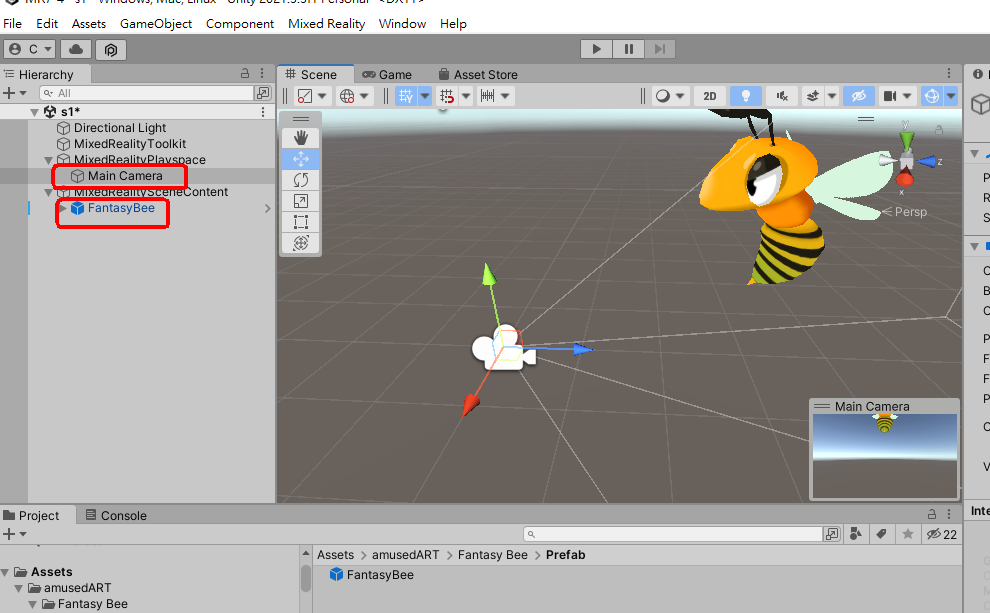The image size is (990, 613).
Task: Toggle scene effects icon
Action: point(813,96)
